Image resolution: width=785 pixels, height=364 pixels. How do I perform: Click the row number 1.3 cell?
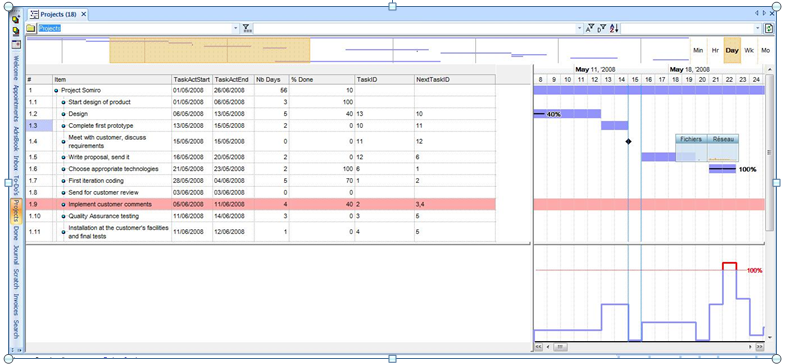pos(39,126)
